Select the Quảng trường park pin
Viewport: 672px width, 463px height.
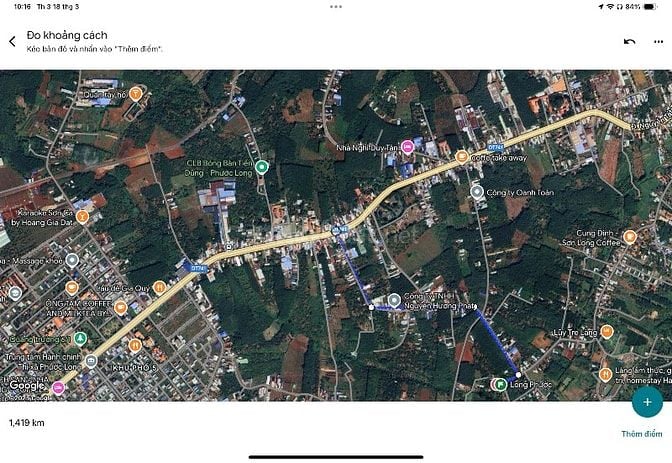(80, 339)
